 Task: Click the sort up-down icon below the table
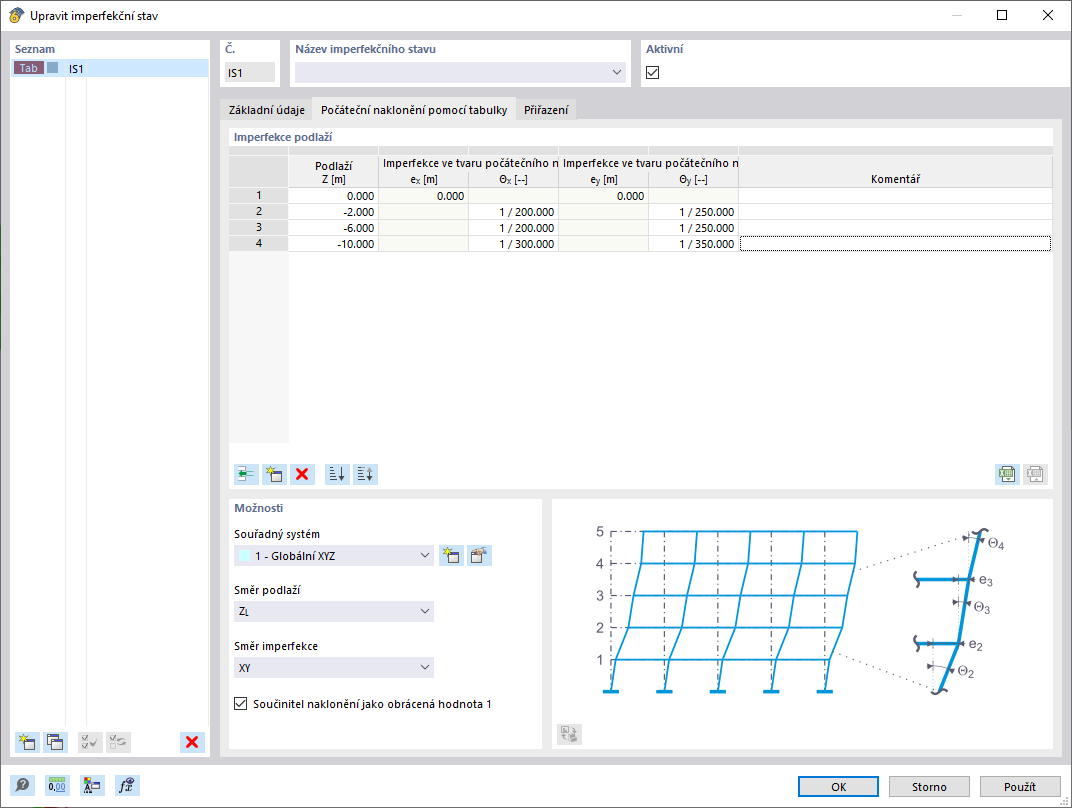(365, 474)
